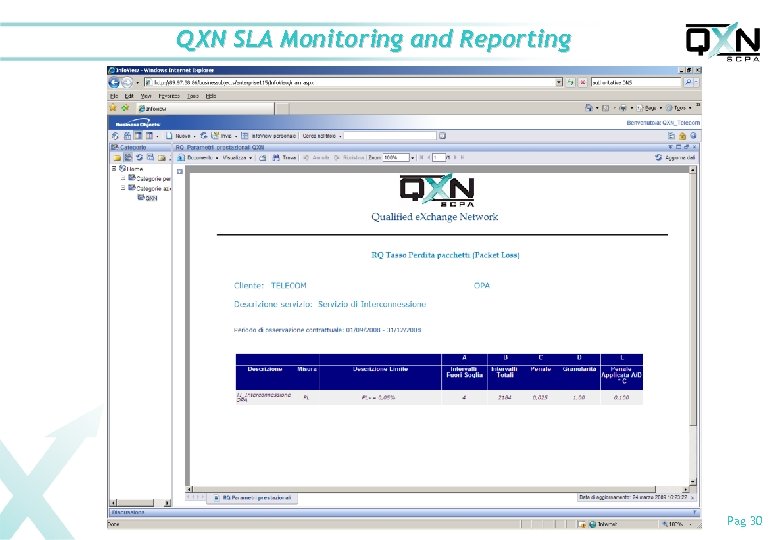Open the Documento dropdown menu

click(x=217, y=158)
